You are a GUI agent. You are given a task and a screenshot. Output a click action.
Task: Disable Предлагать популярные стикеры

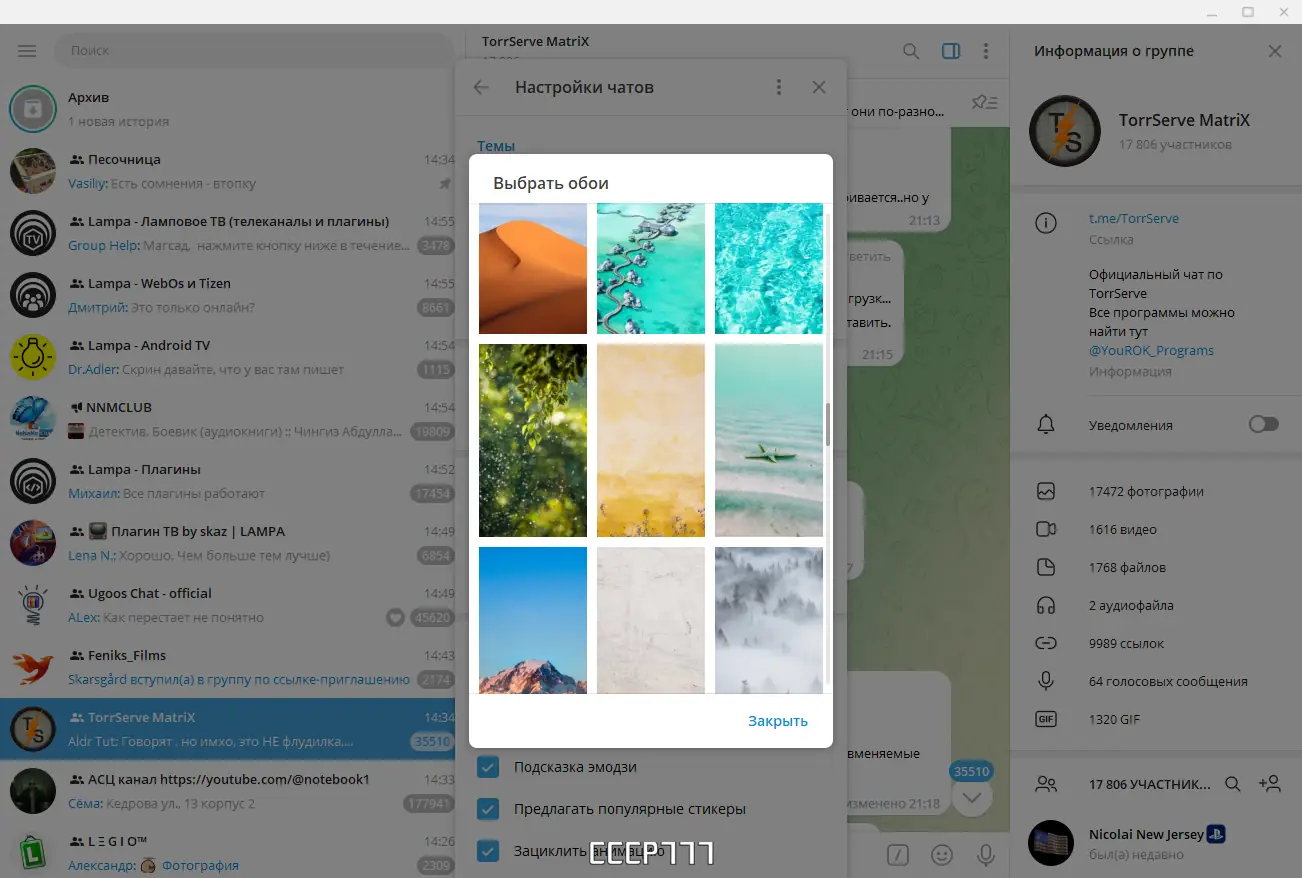[488, 809]
